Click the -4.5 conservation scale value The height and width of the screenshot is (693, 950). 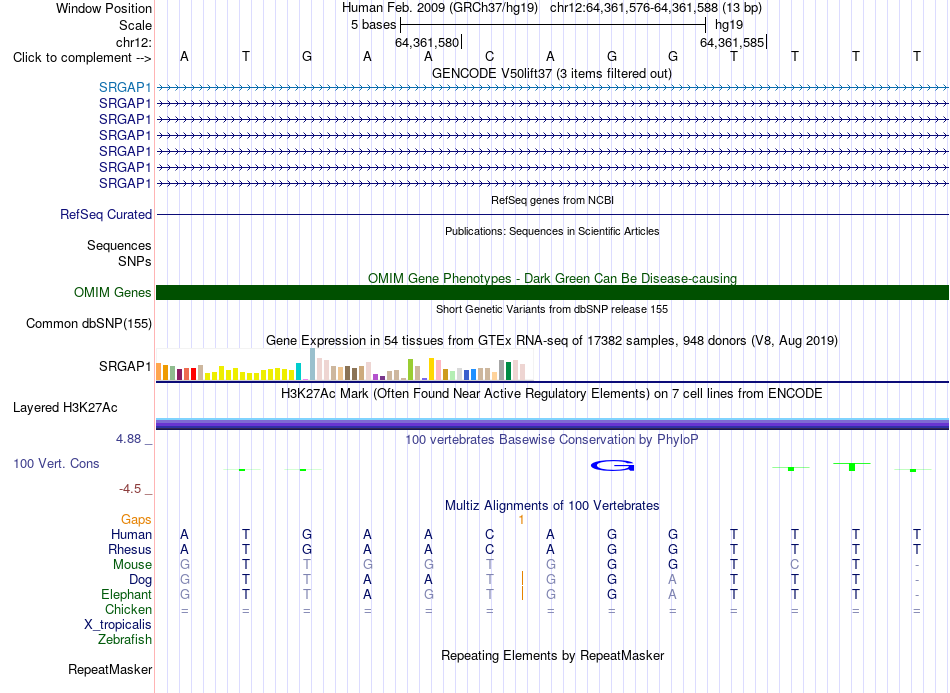(130, 489)
